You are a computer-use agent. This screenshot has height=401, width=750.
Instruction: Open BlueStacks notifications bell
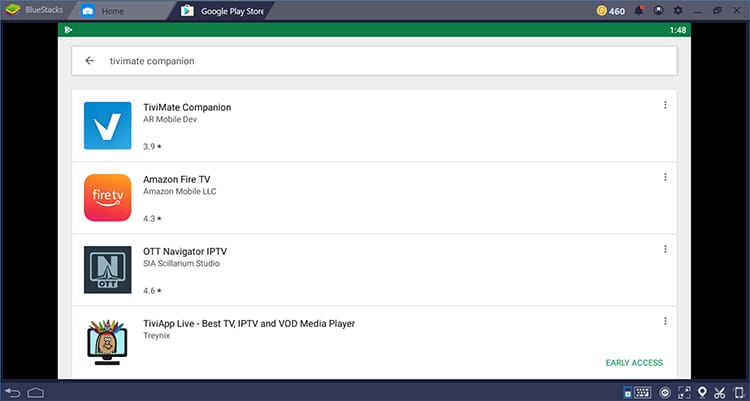point(639,11)
